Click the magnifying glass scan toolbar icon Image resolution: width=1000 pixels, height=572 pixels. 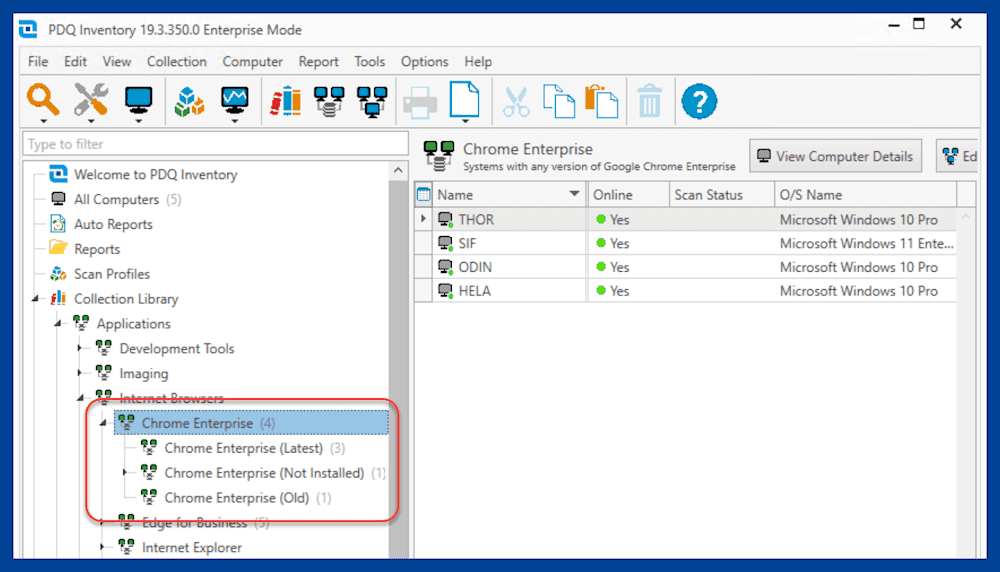43,99
